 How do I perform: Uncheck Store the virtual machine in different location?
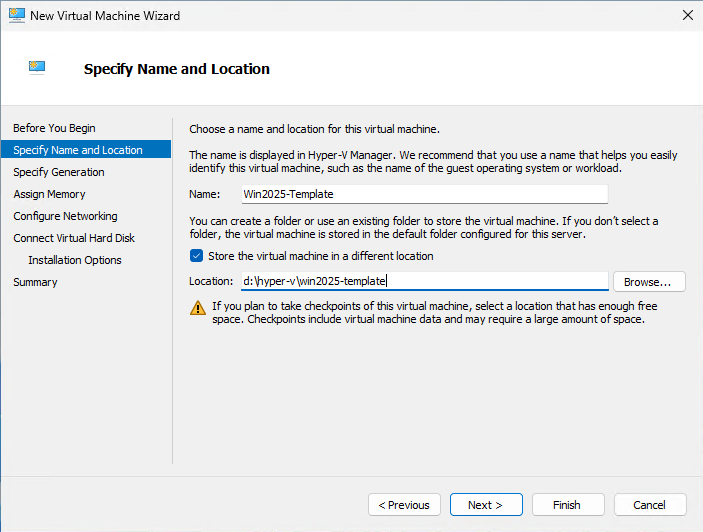pos(196,256)
